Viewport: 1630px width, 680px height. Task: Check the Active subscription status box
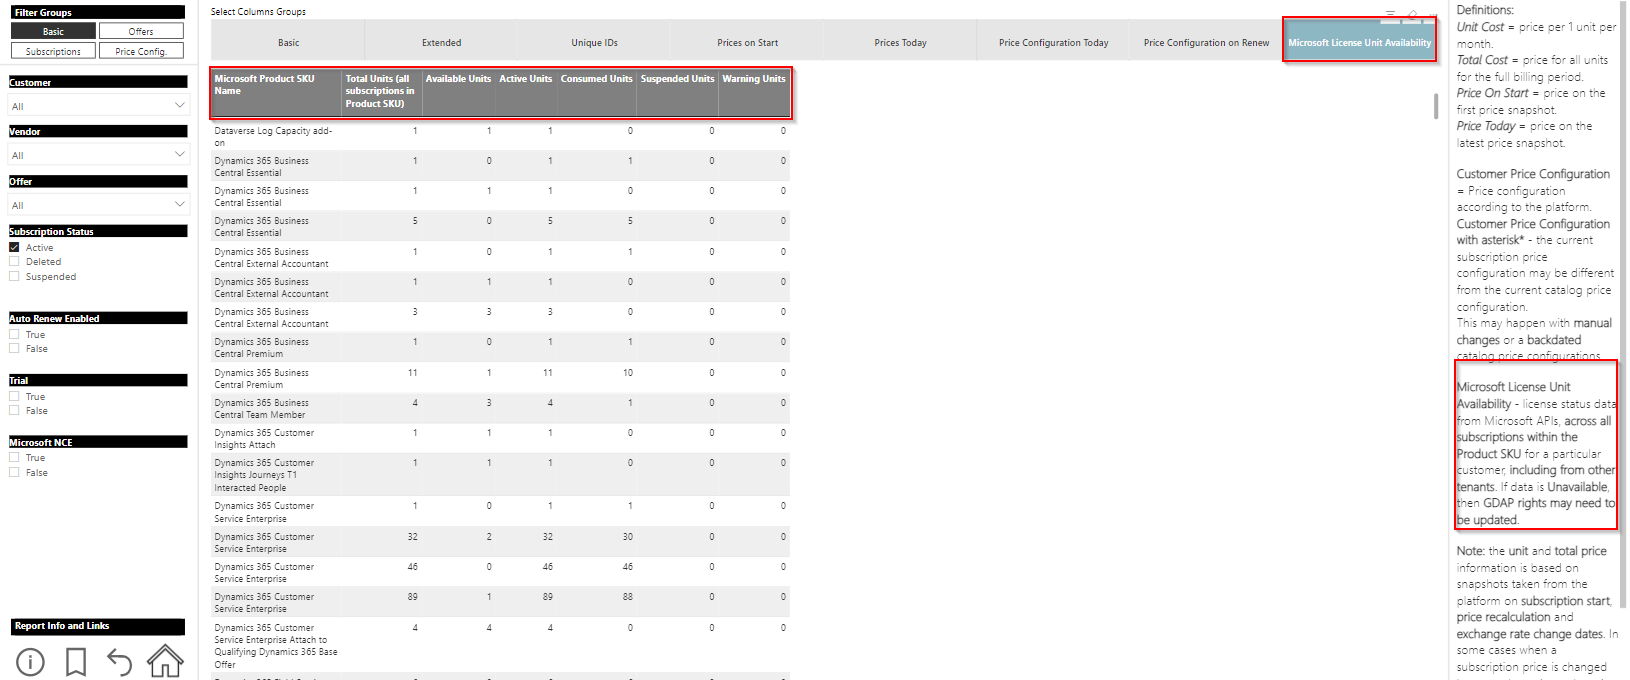14,247
